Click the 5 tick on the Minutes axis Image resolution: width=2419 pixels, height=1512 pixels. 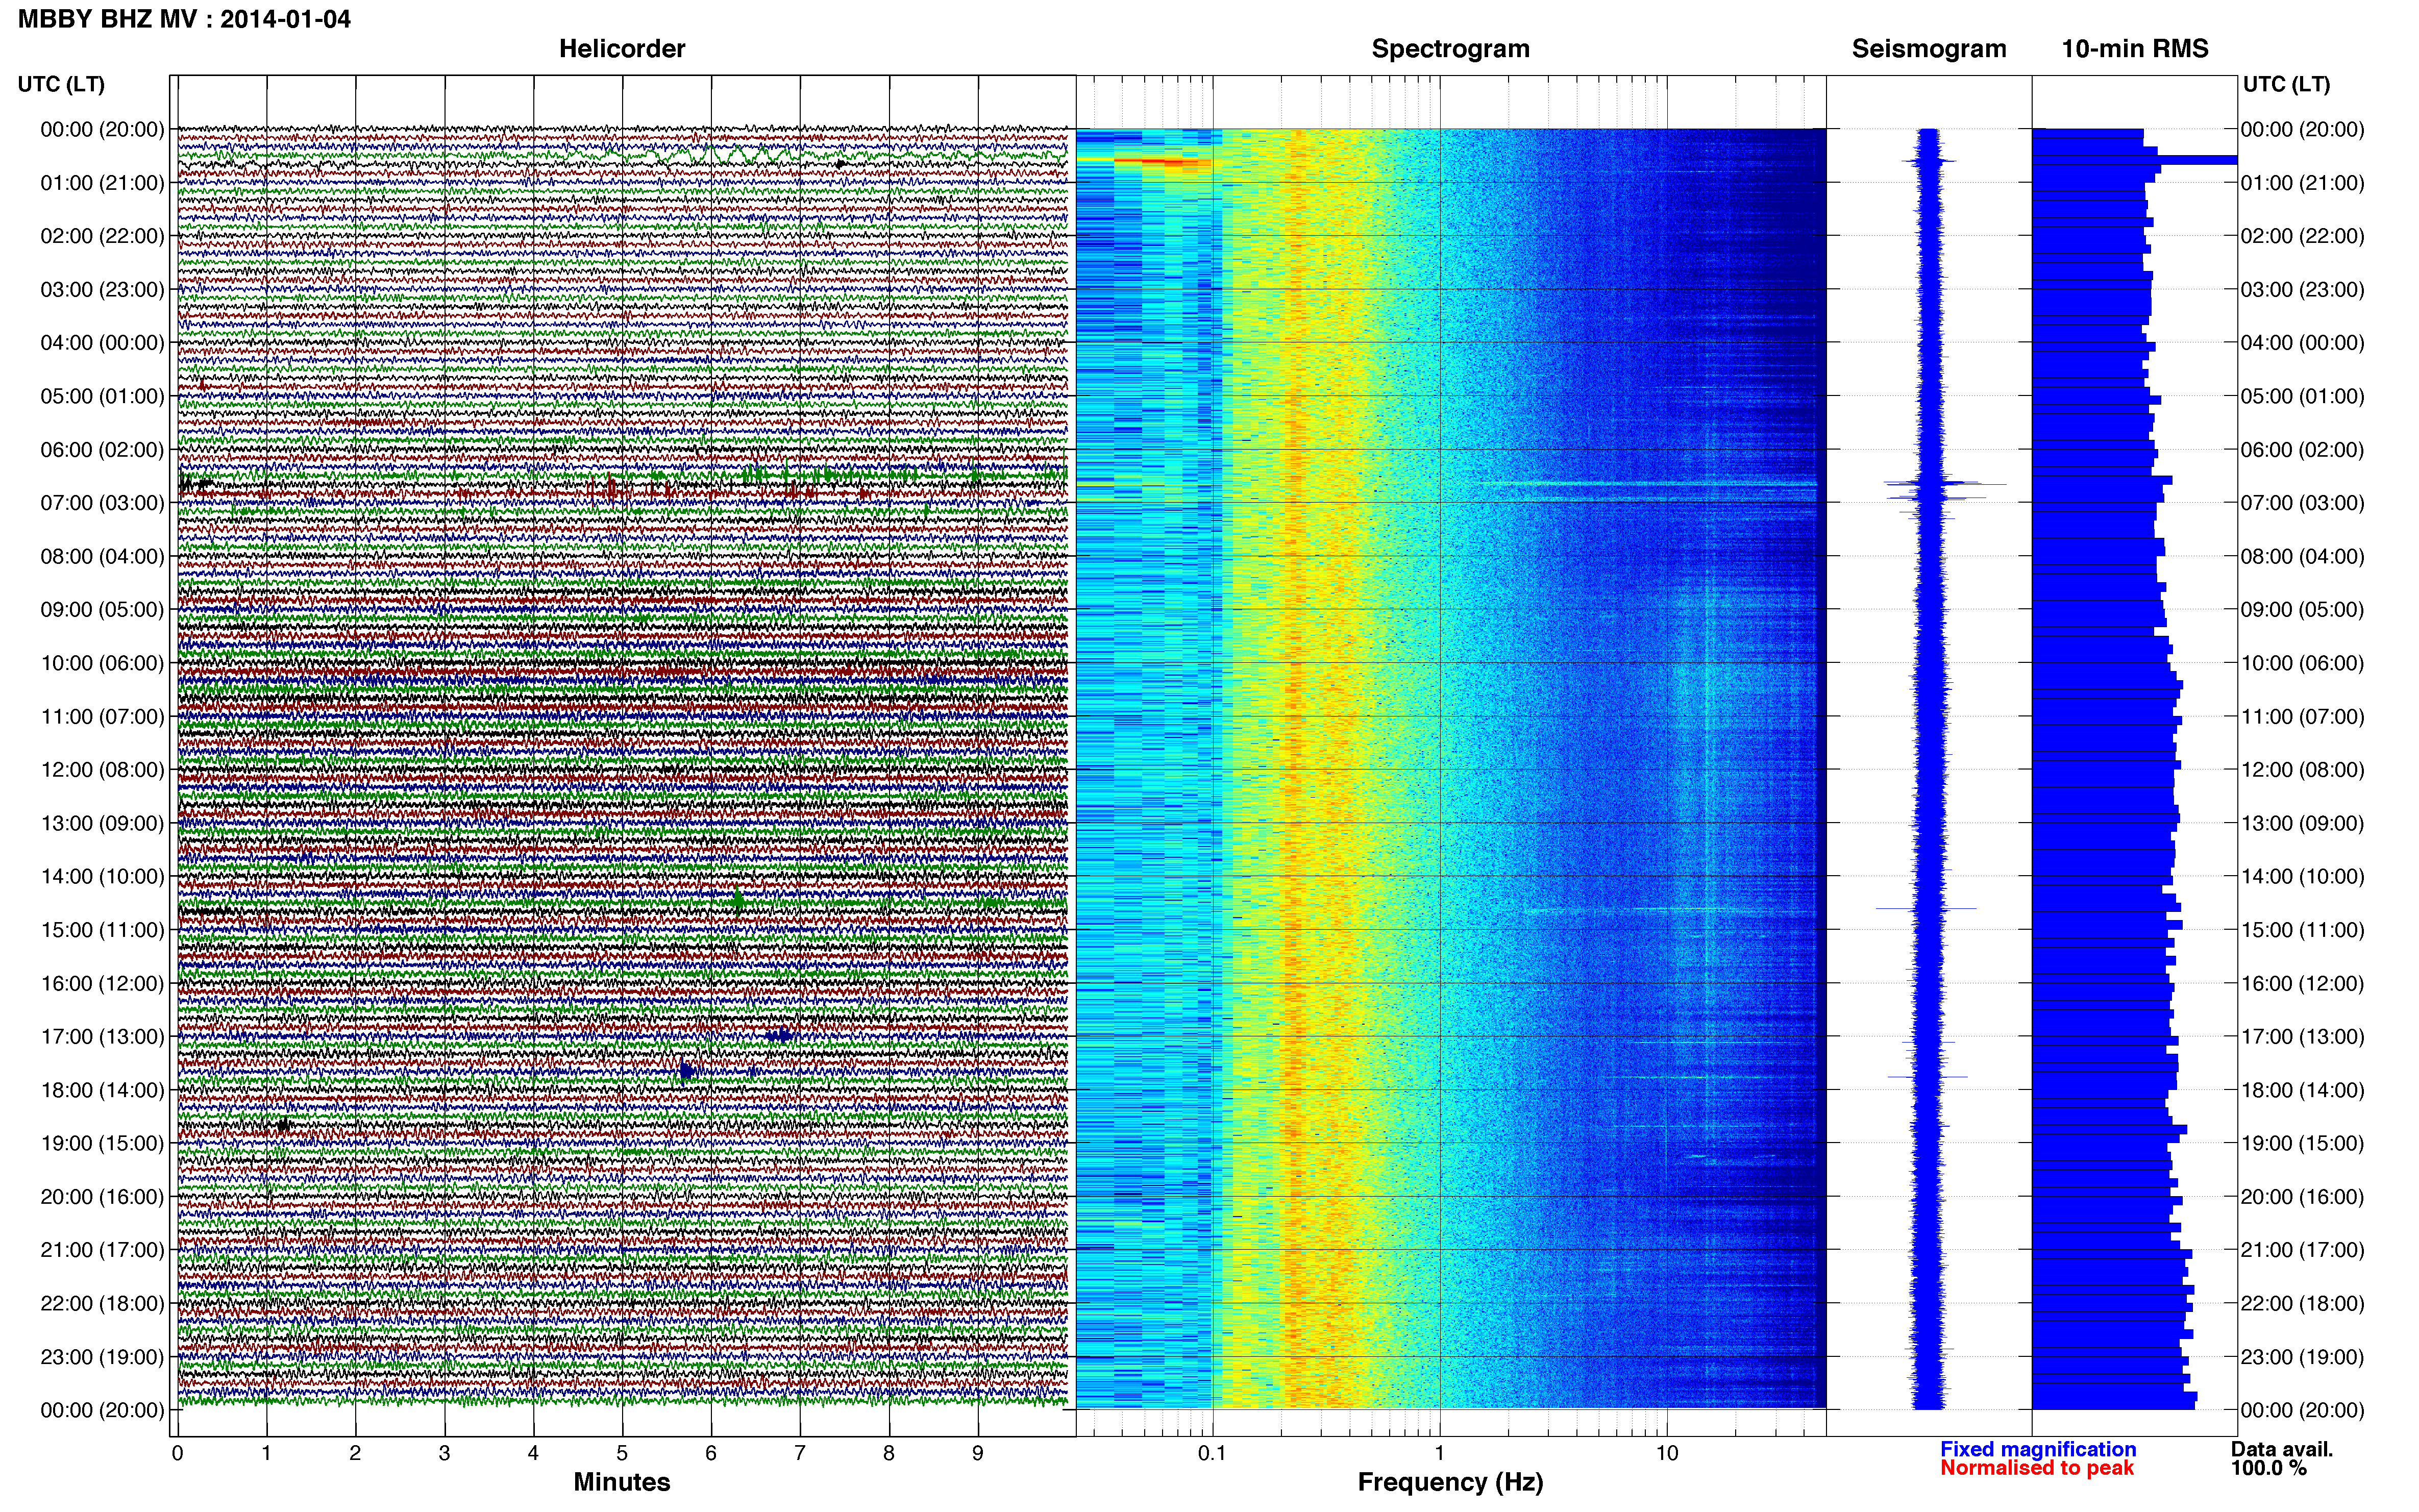click(x=622, y=1454)
